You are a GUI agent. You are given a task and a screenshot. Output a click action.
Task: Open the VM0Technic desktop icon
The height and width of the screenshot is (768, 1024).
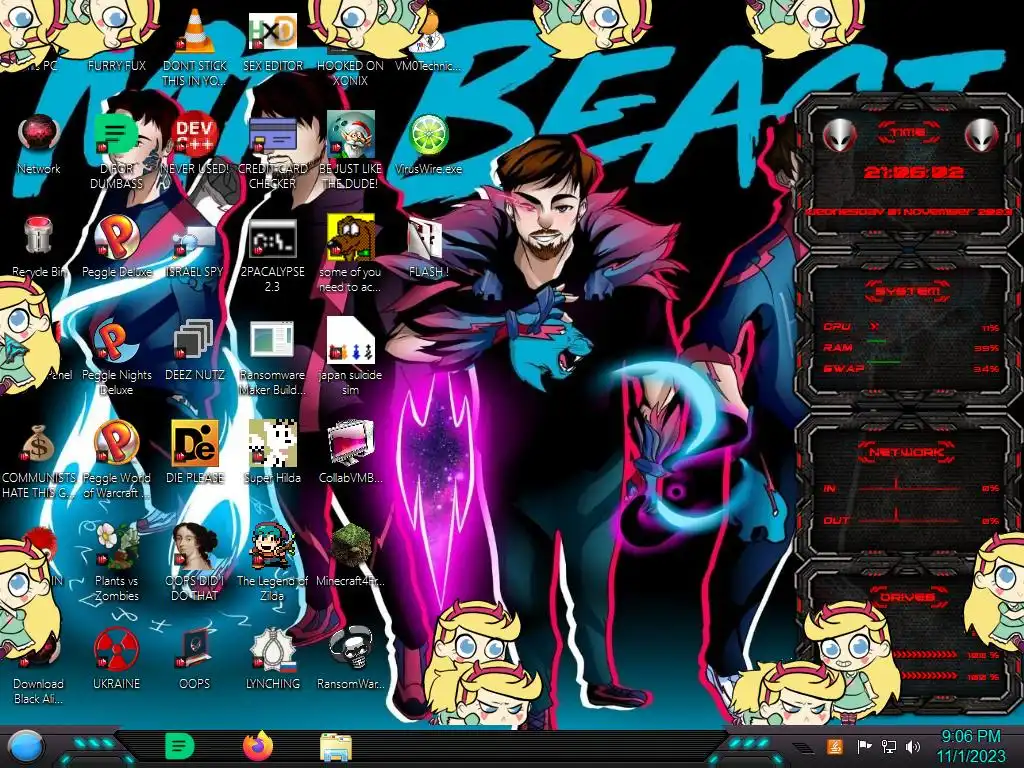(428, 40)
